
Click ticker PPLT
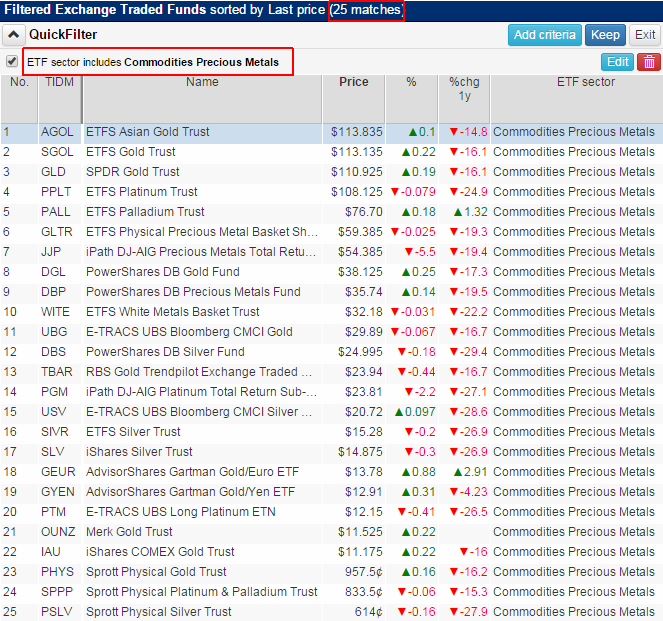56,192
